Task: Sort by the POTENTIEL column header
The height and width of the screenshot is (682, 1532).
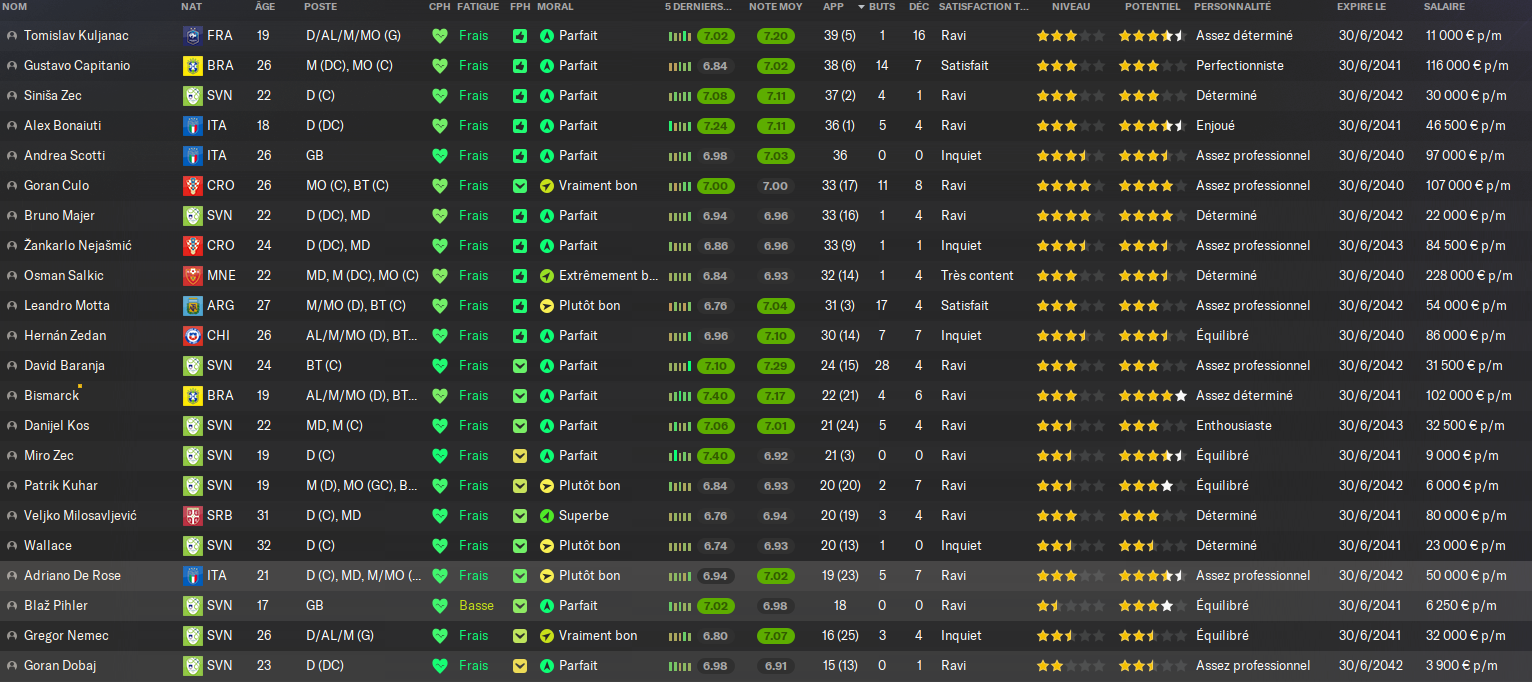Action: pos(1153,7)
